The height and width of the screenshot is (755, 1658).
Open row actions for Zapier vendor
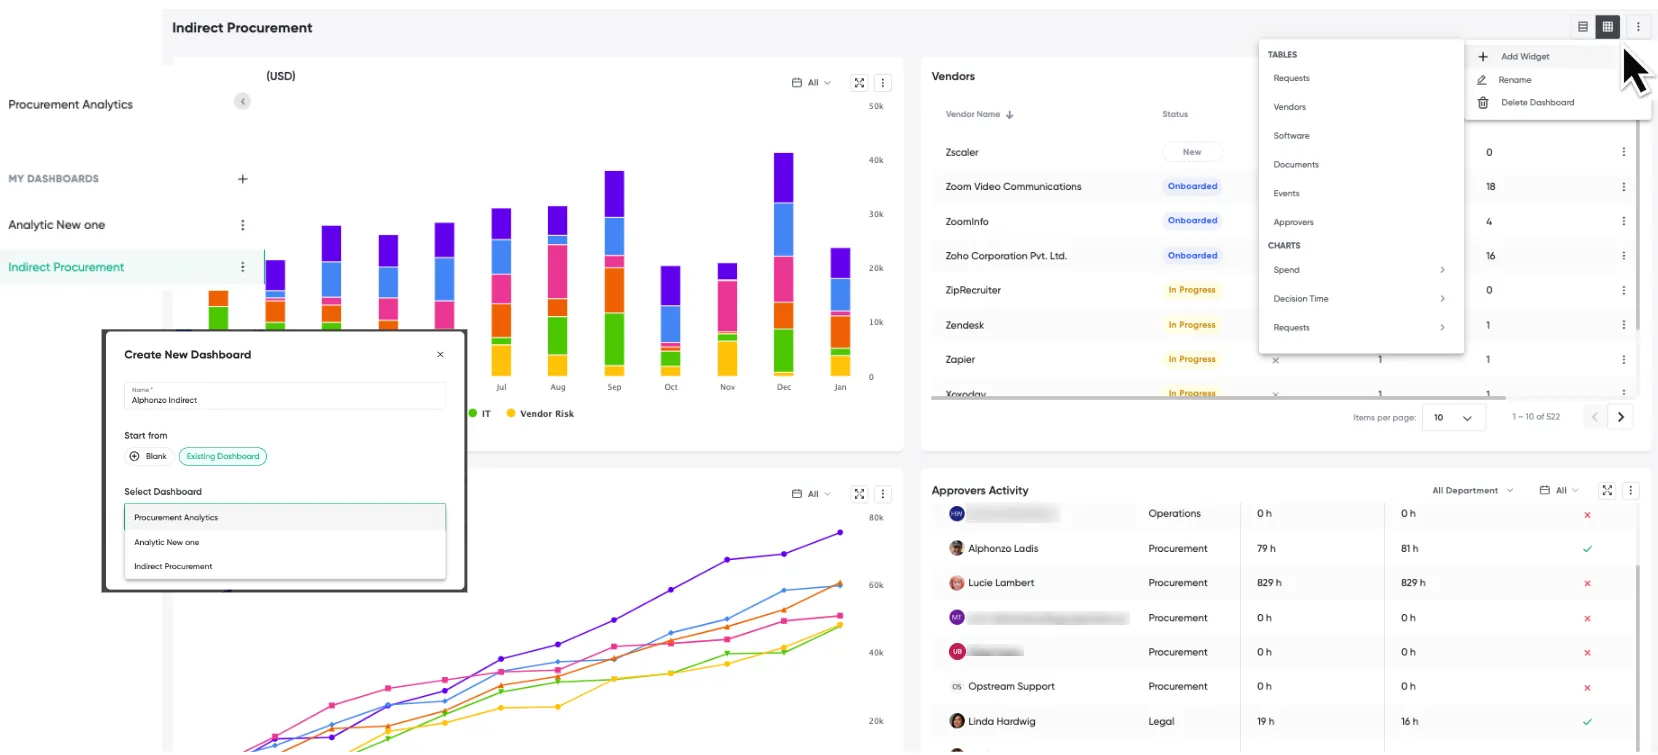pos(1623,359)
